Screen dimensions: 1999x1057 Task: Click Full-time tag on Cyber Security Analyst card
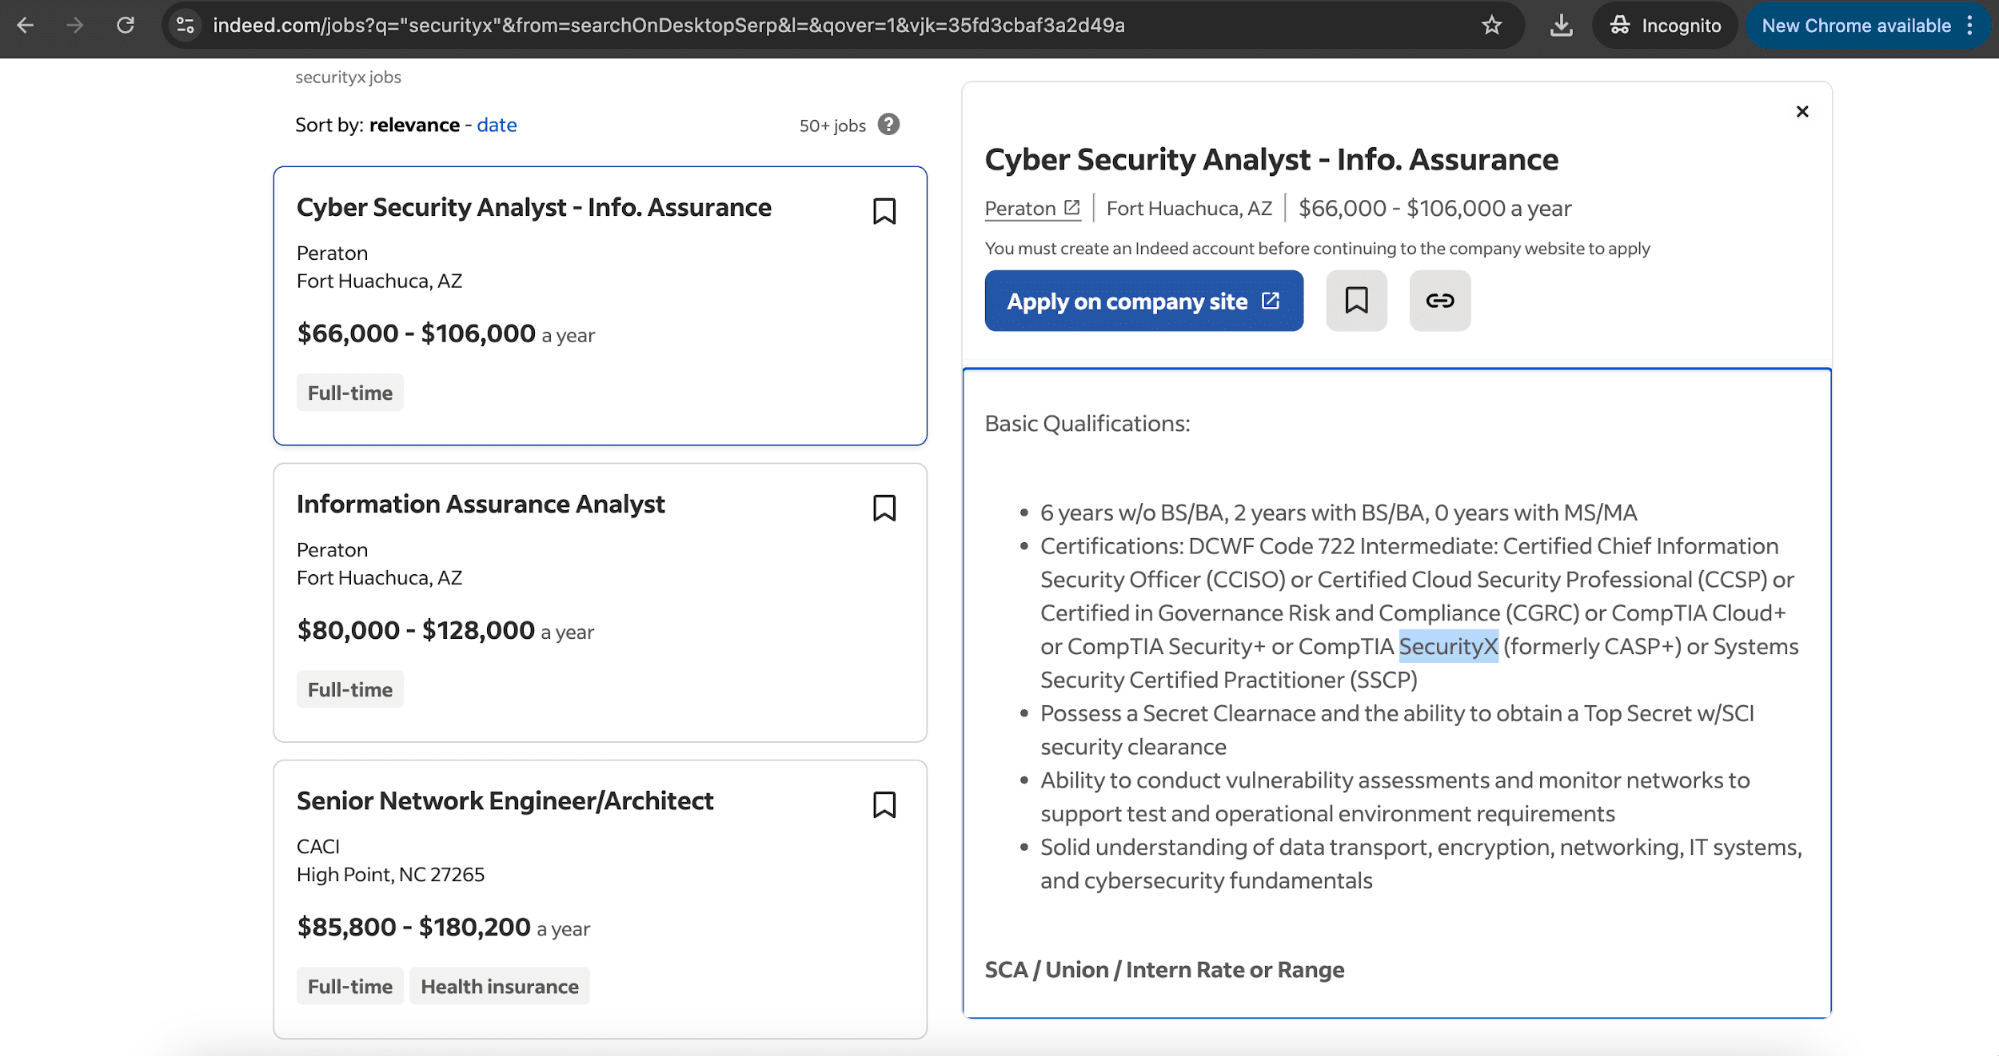click(x=350, y=393)
